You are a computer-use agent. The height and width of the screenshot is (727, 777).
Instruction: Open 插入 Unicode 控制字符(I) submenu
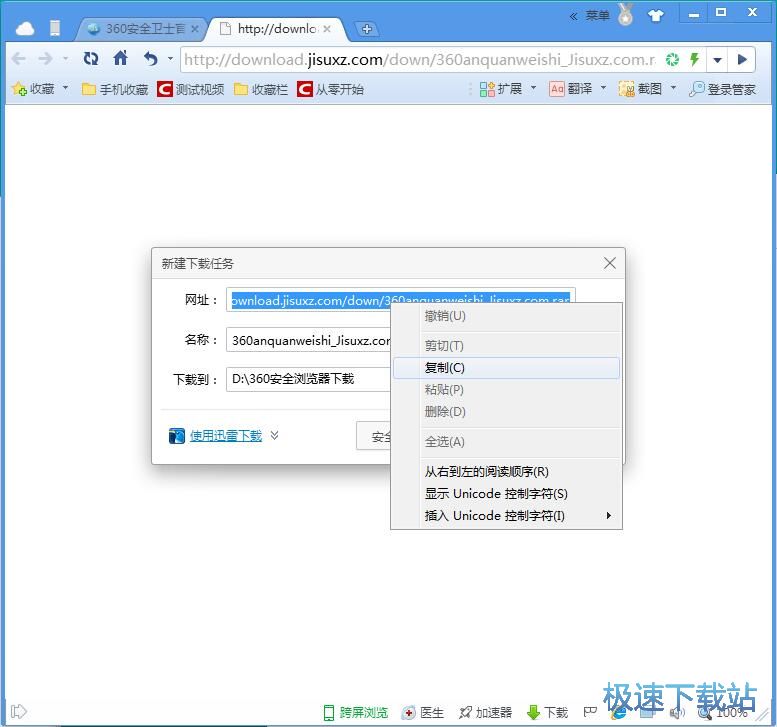506,516
